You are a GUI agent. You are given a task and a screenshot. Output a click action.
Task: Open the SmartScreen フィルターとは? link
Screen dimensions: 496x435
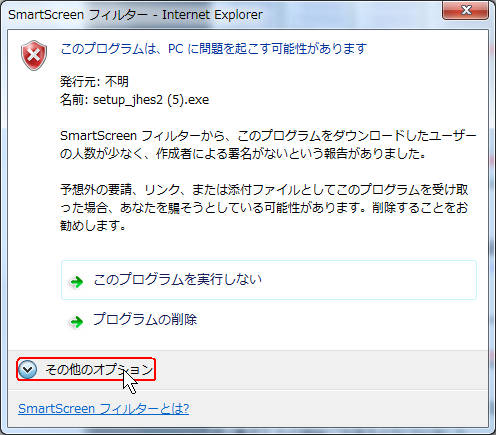point(104,409)
